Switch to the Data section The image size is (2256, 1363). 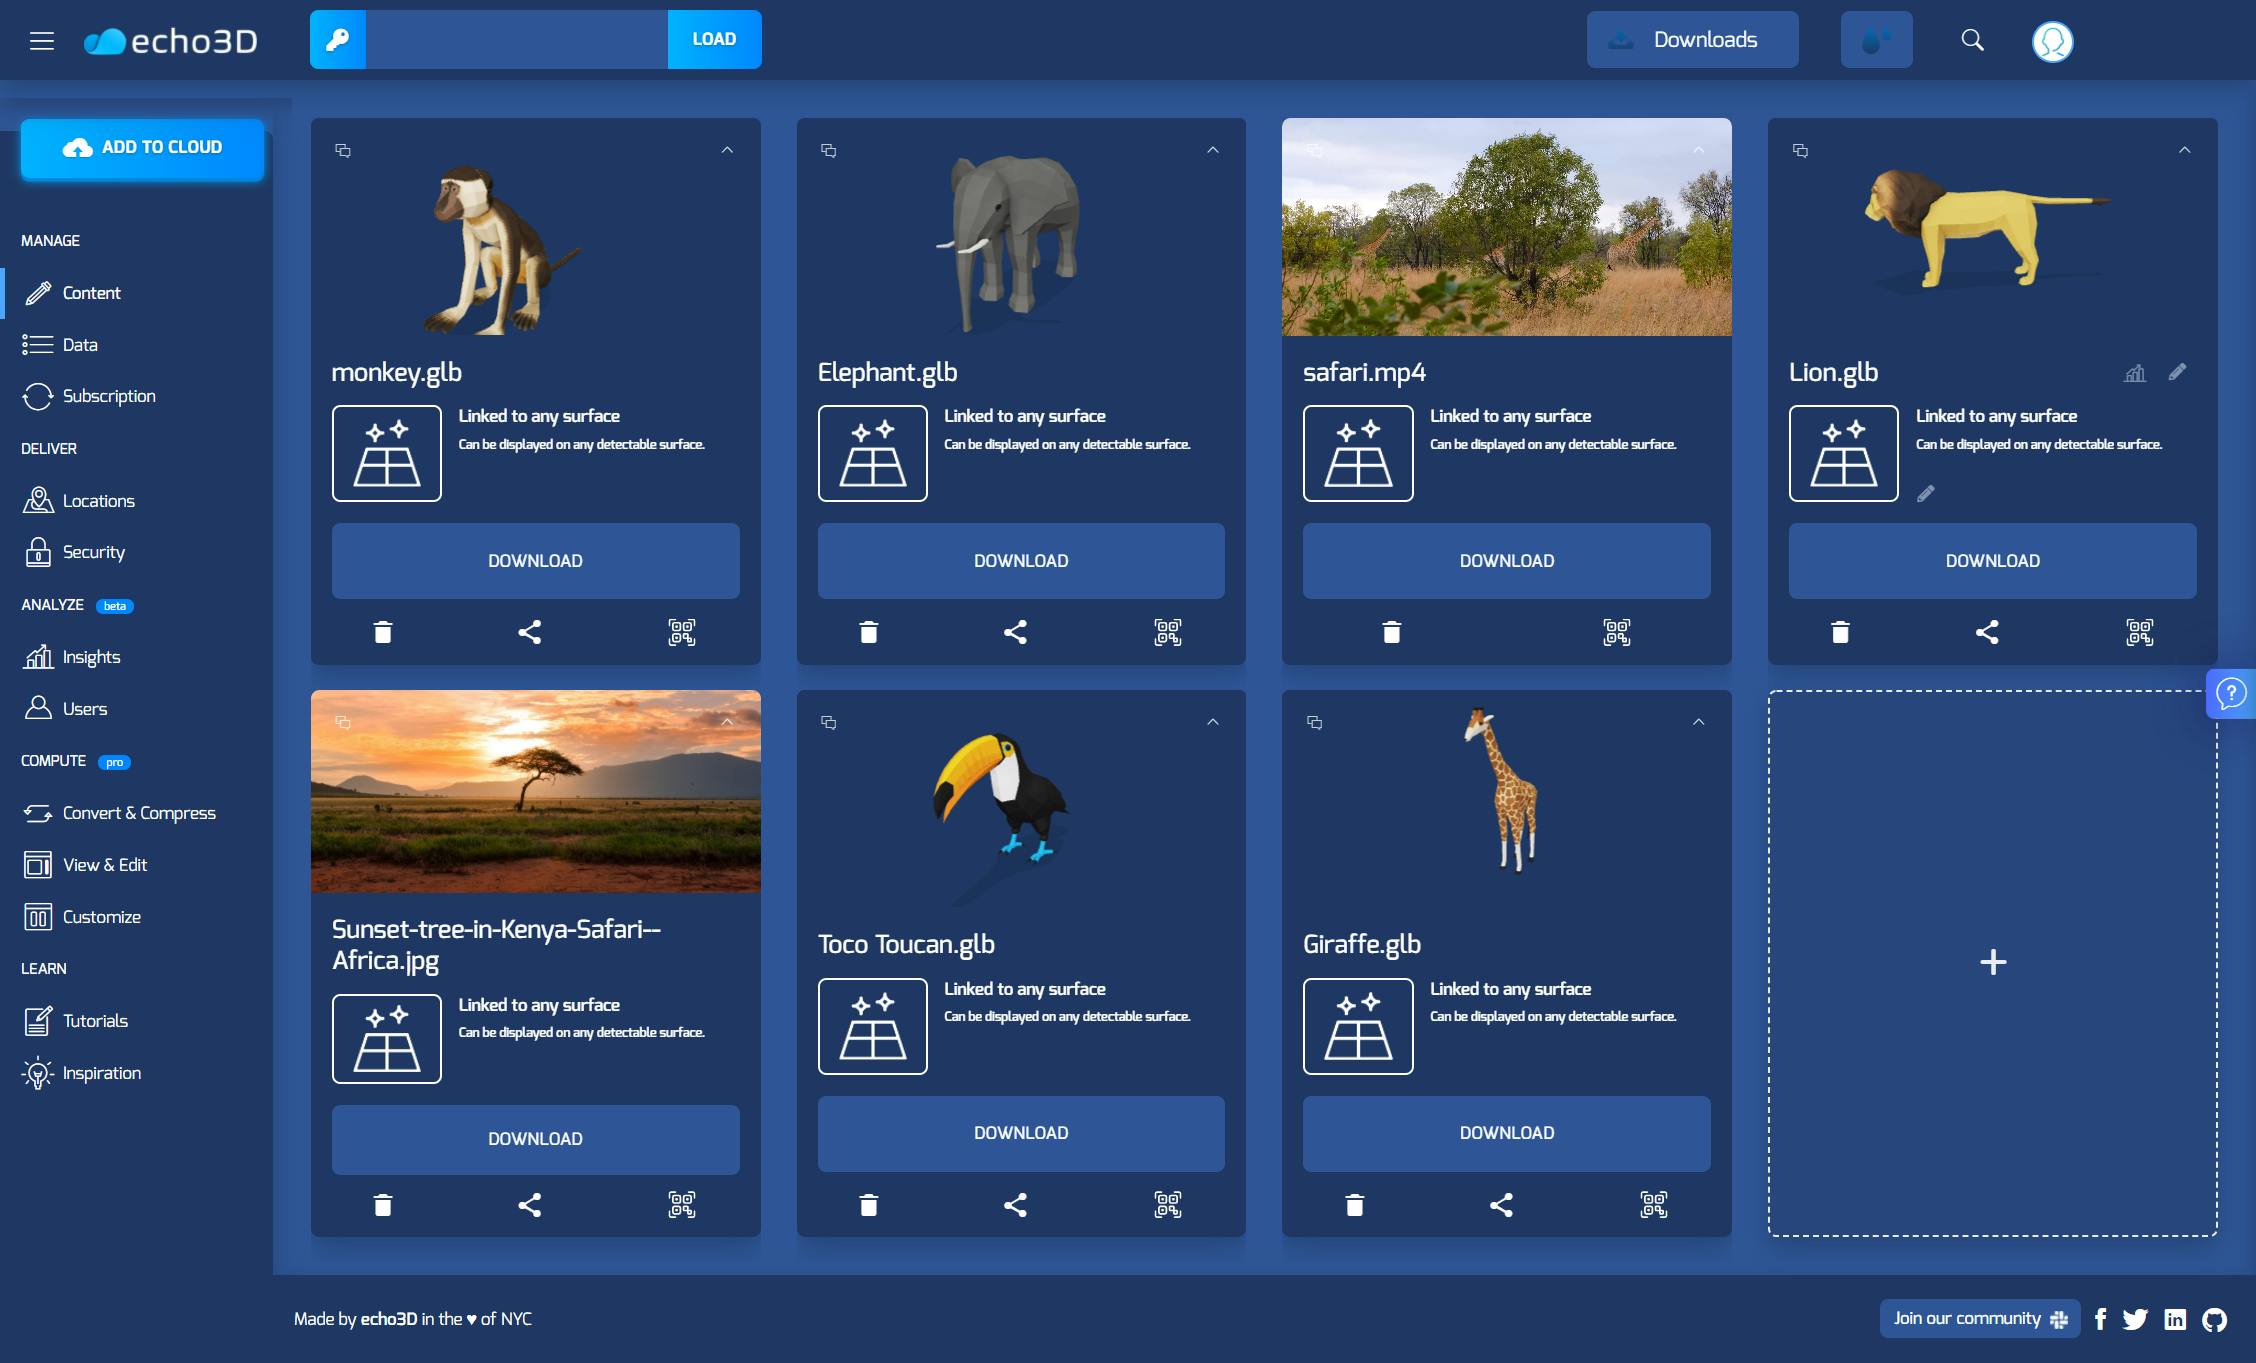79,344
